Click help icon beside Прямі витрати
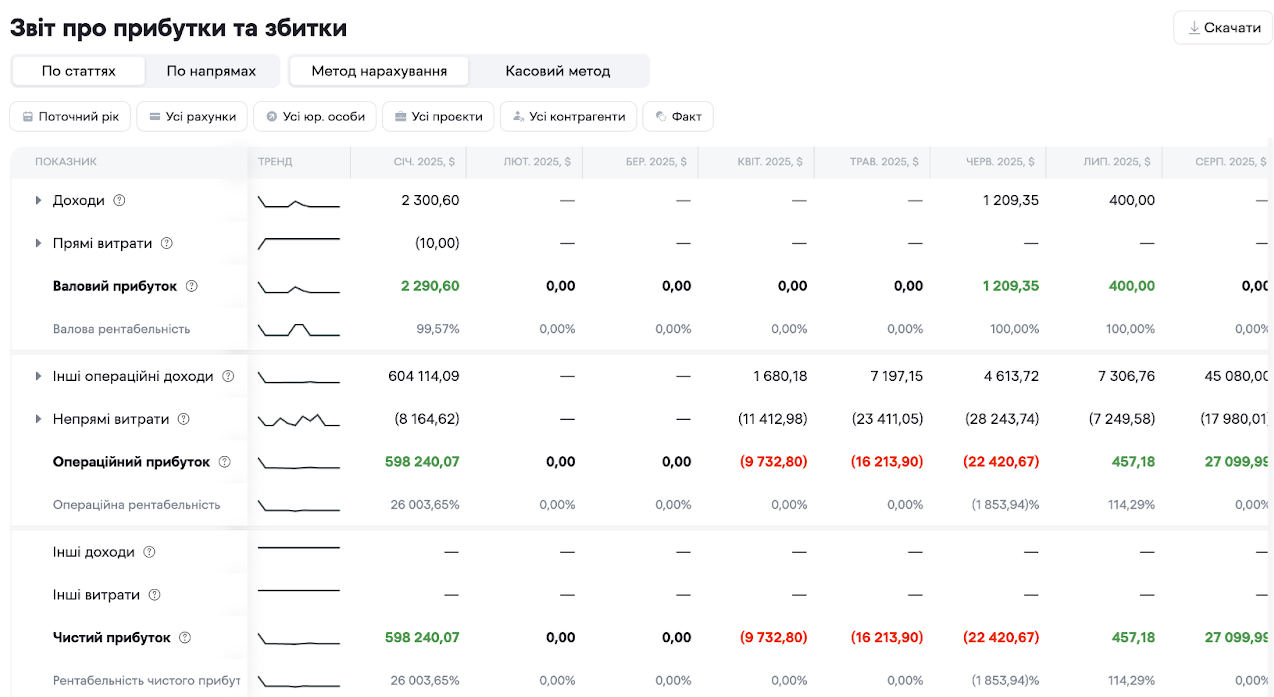Screen dimensions: 1274x697 click(x=167, y=243)
